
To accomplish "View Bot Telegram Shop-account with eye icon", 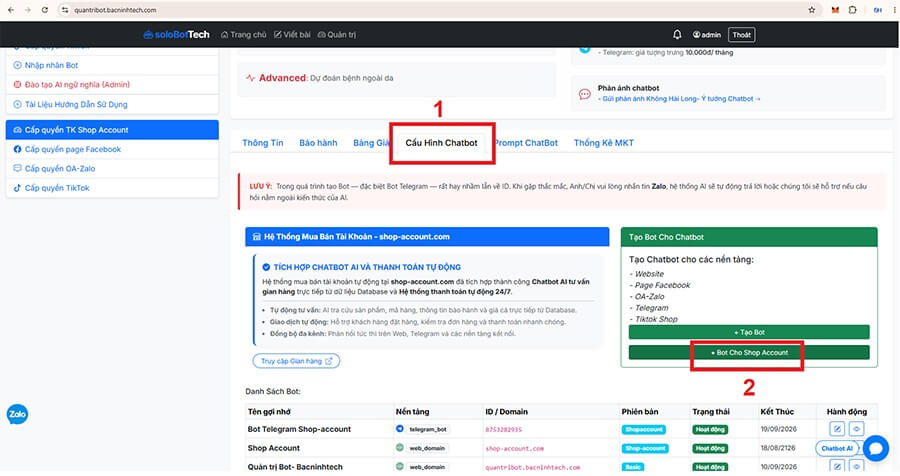I will tap(856, 429).
